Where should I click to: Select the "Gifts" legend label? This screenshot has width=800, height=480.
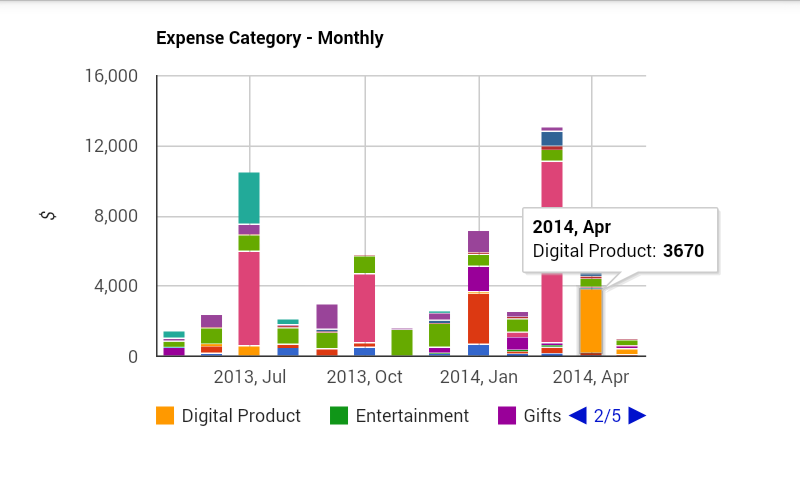pos(542,416)
